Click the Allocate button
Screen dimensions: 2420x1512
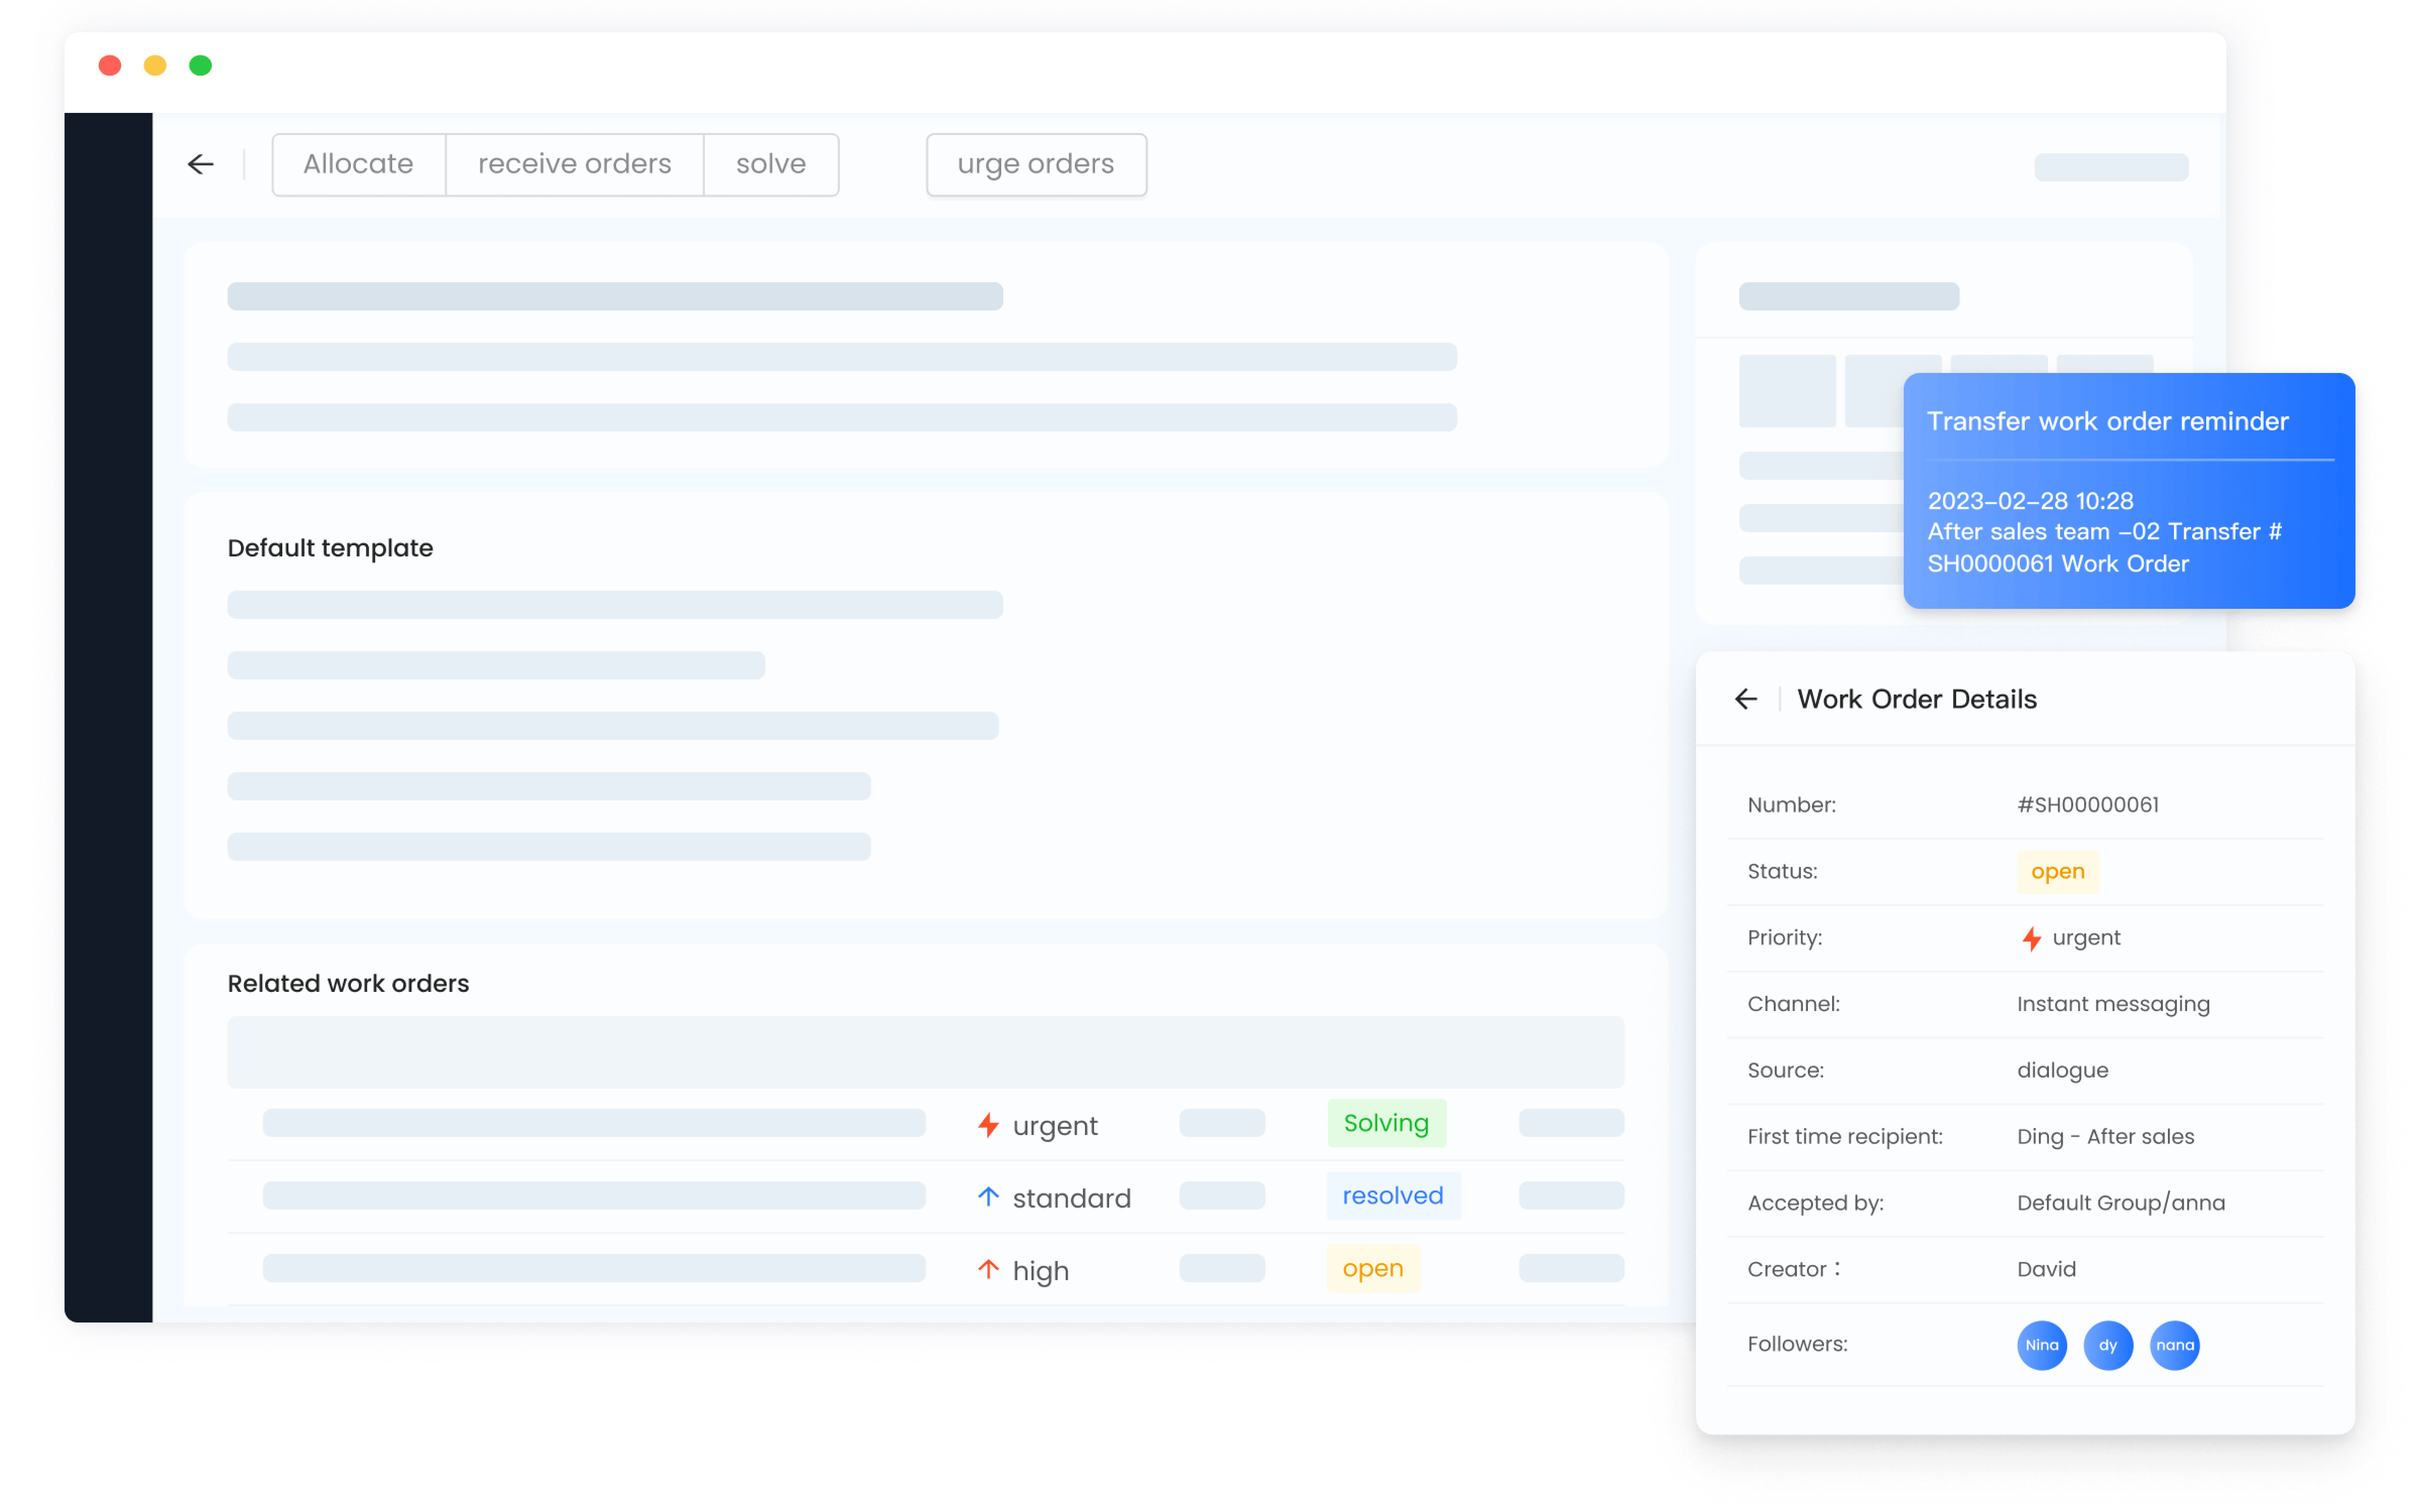tap(358, 164)
